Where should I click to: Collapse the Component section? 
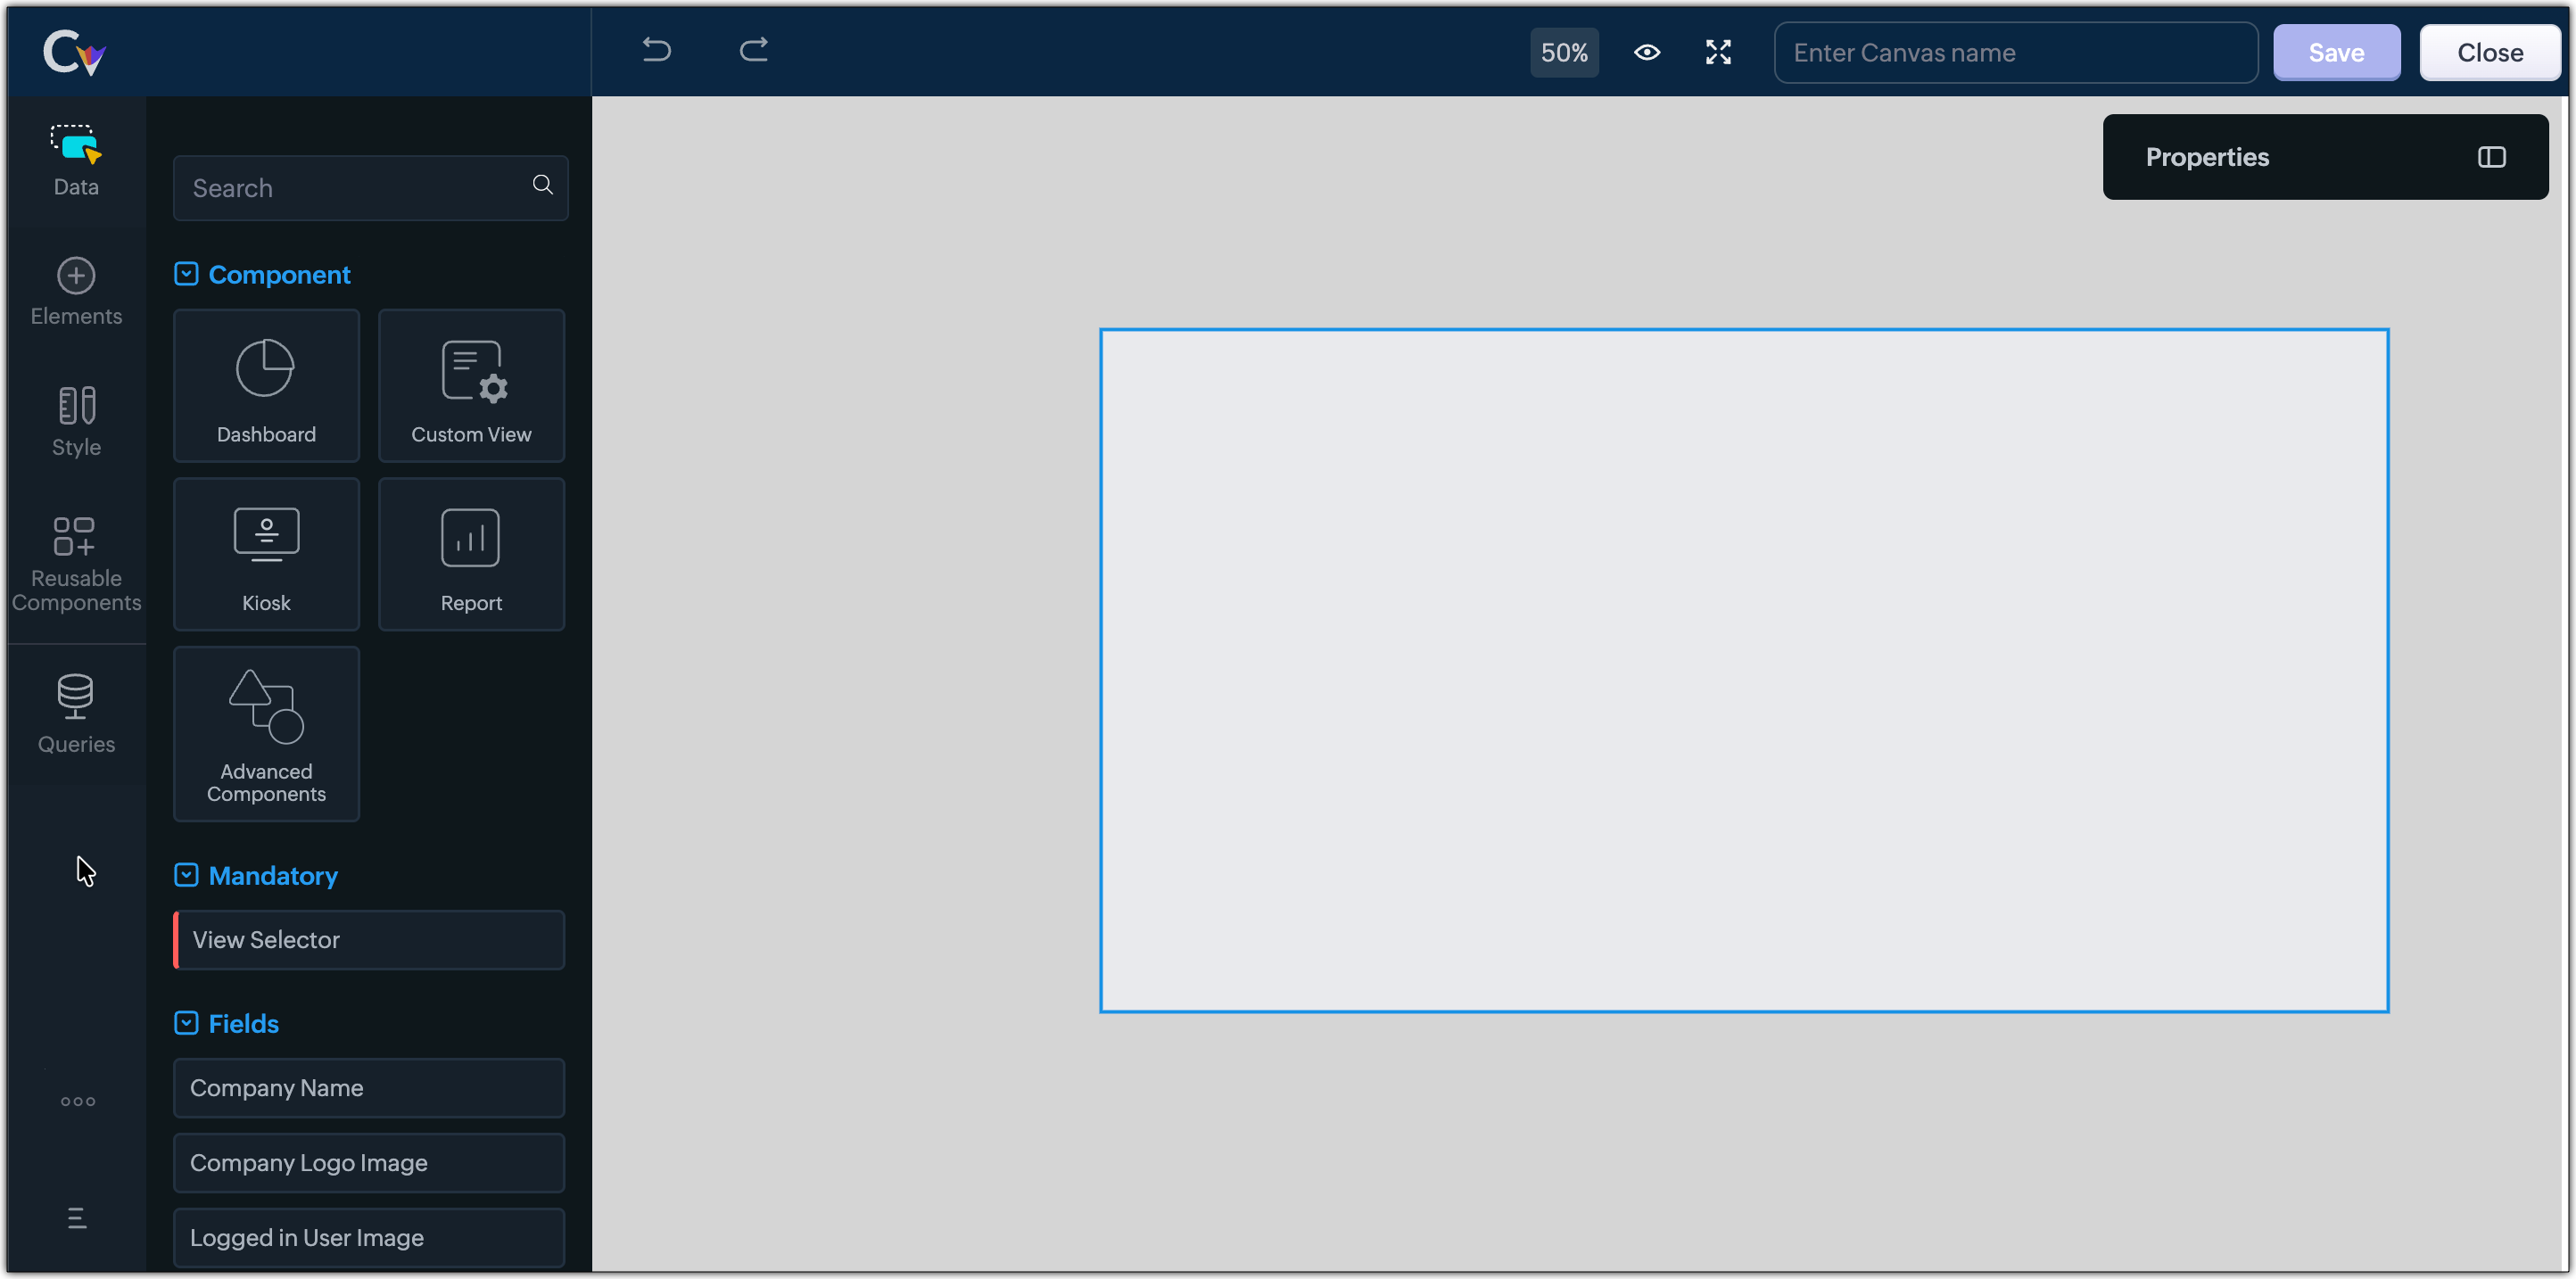[186, 274]
